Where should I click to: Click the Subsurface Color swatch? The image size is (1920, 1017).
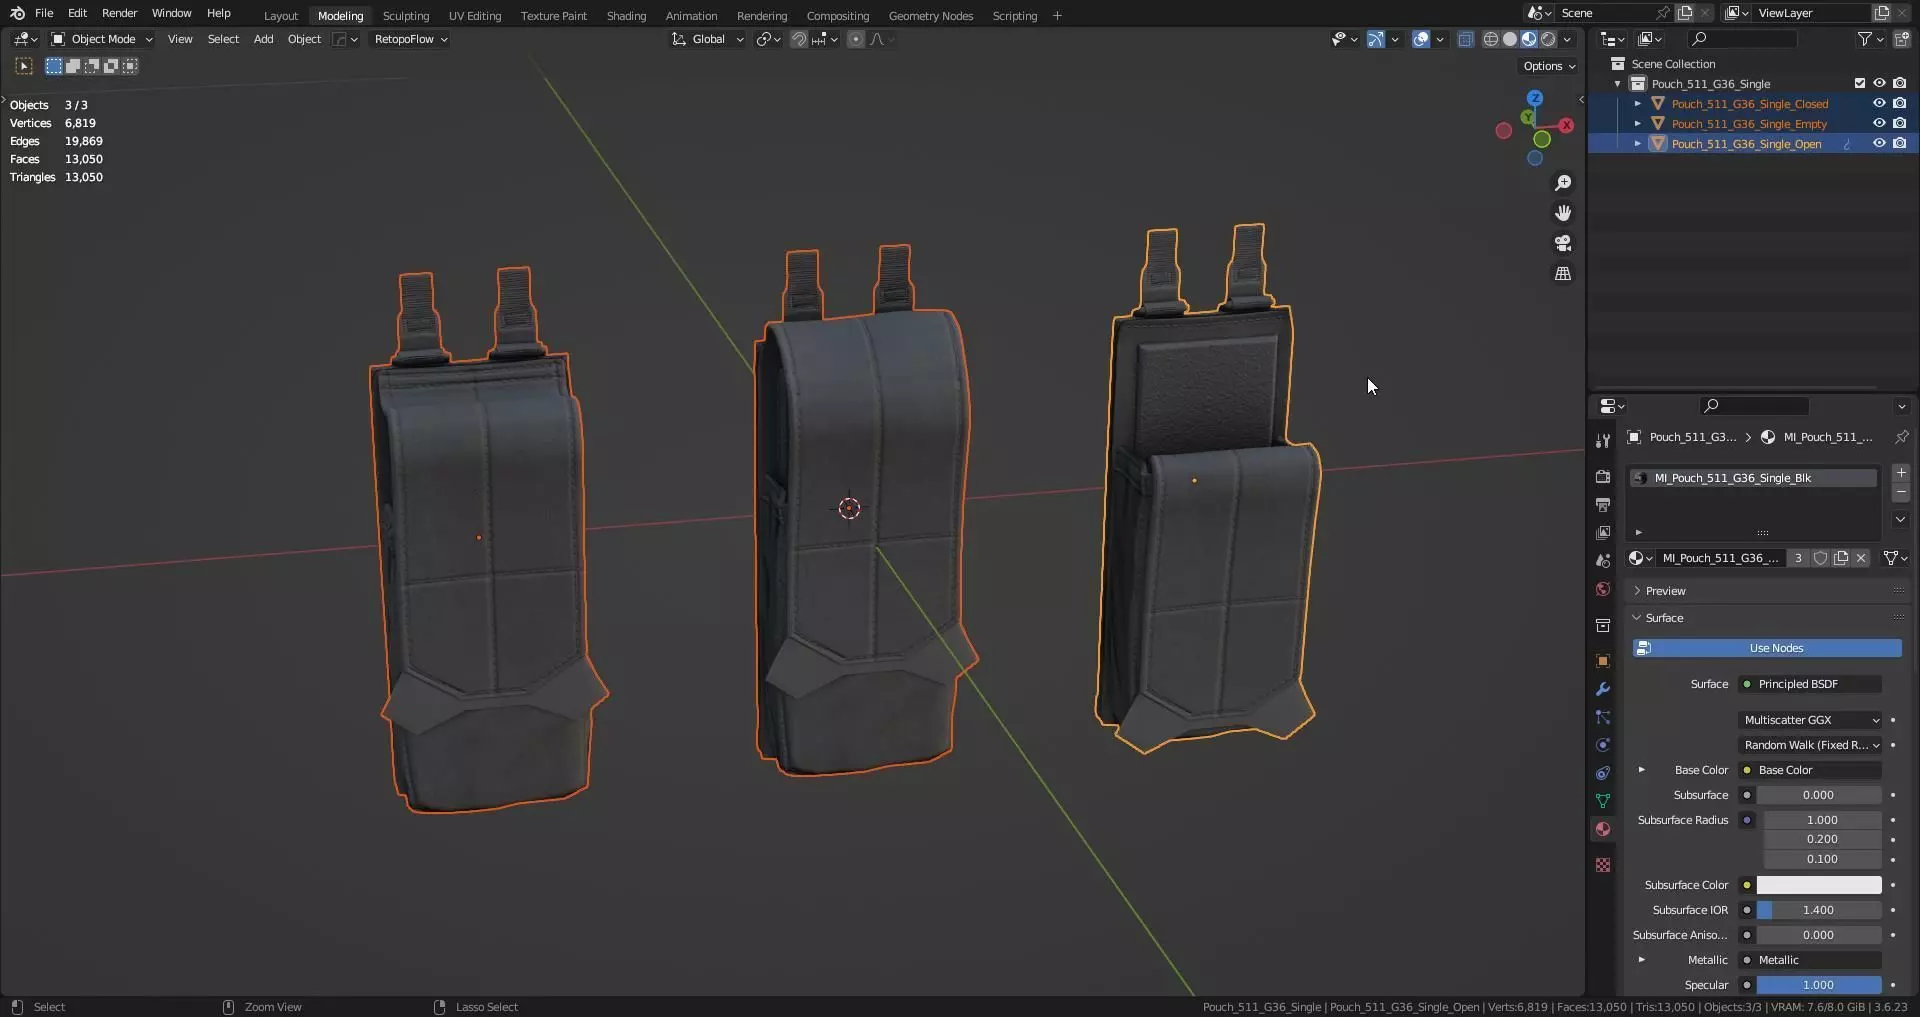[1819, 885]
